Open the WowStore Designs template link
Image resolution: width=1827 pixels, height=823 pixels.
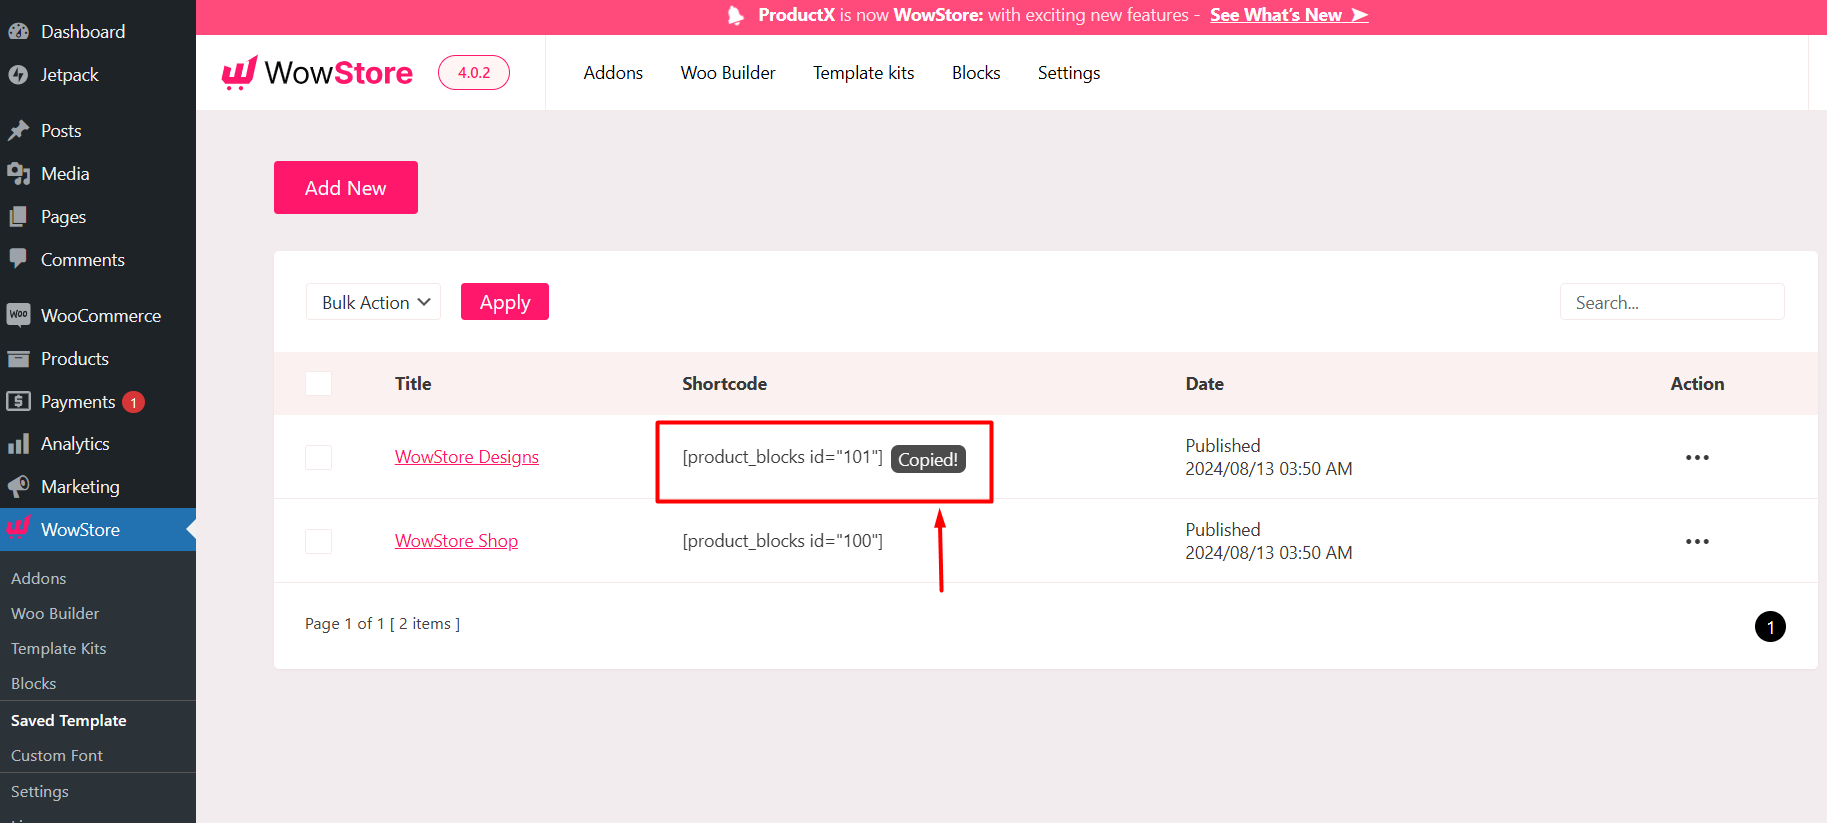pos(467,457)
